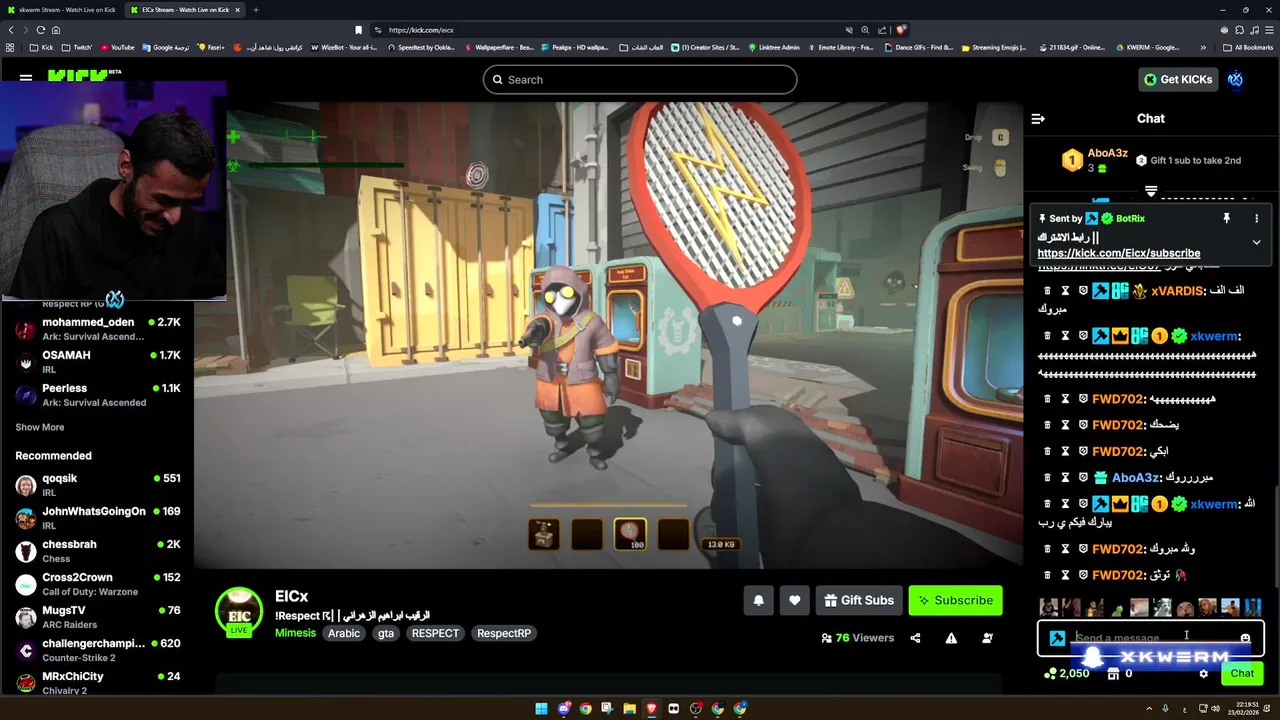
Task: Delete FWD702's 'يضحك' message with trash icon
Action: 1047,425
